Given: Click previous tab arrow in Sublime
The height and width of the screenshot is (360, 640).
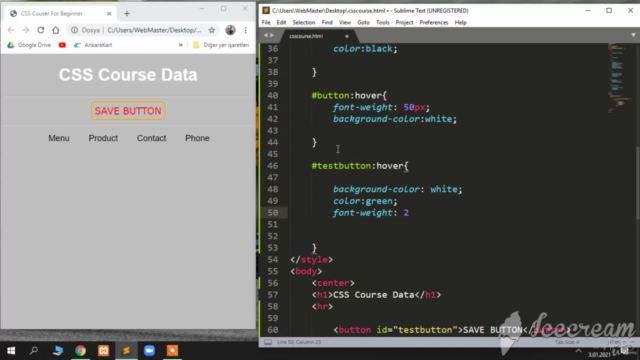Looking at the screenshot, I should point(266,36).
